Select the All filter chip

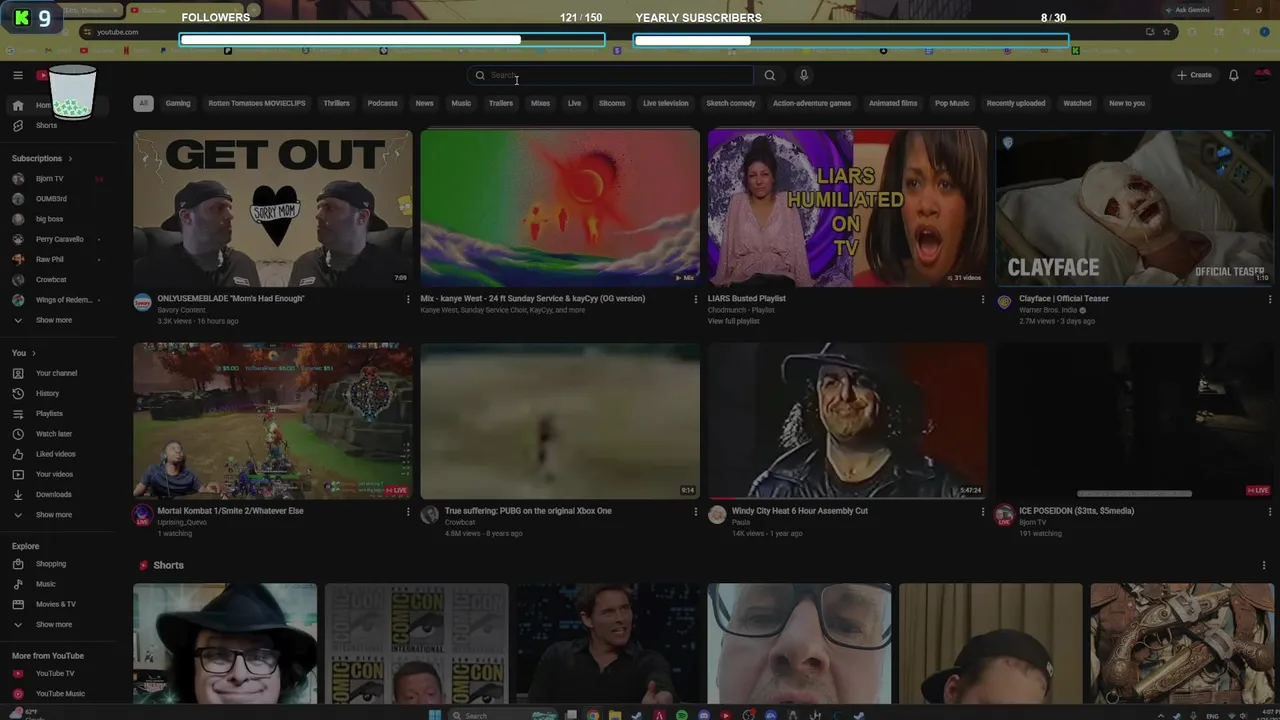143,103
